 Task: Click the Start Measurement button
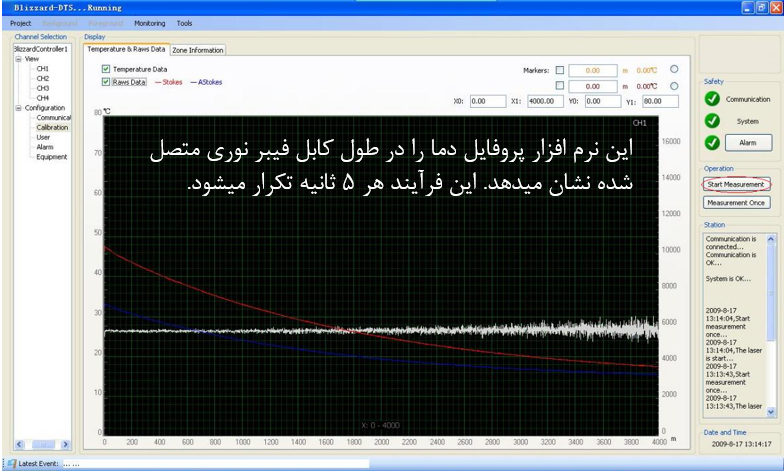click(x=736, y=184)
